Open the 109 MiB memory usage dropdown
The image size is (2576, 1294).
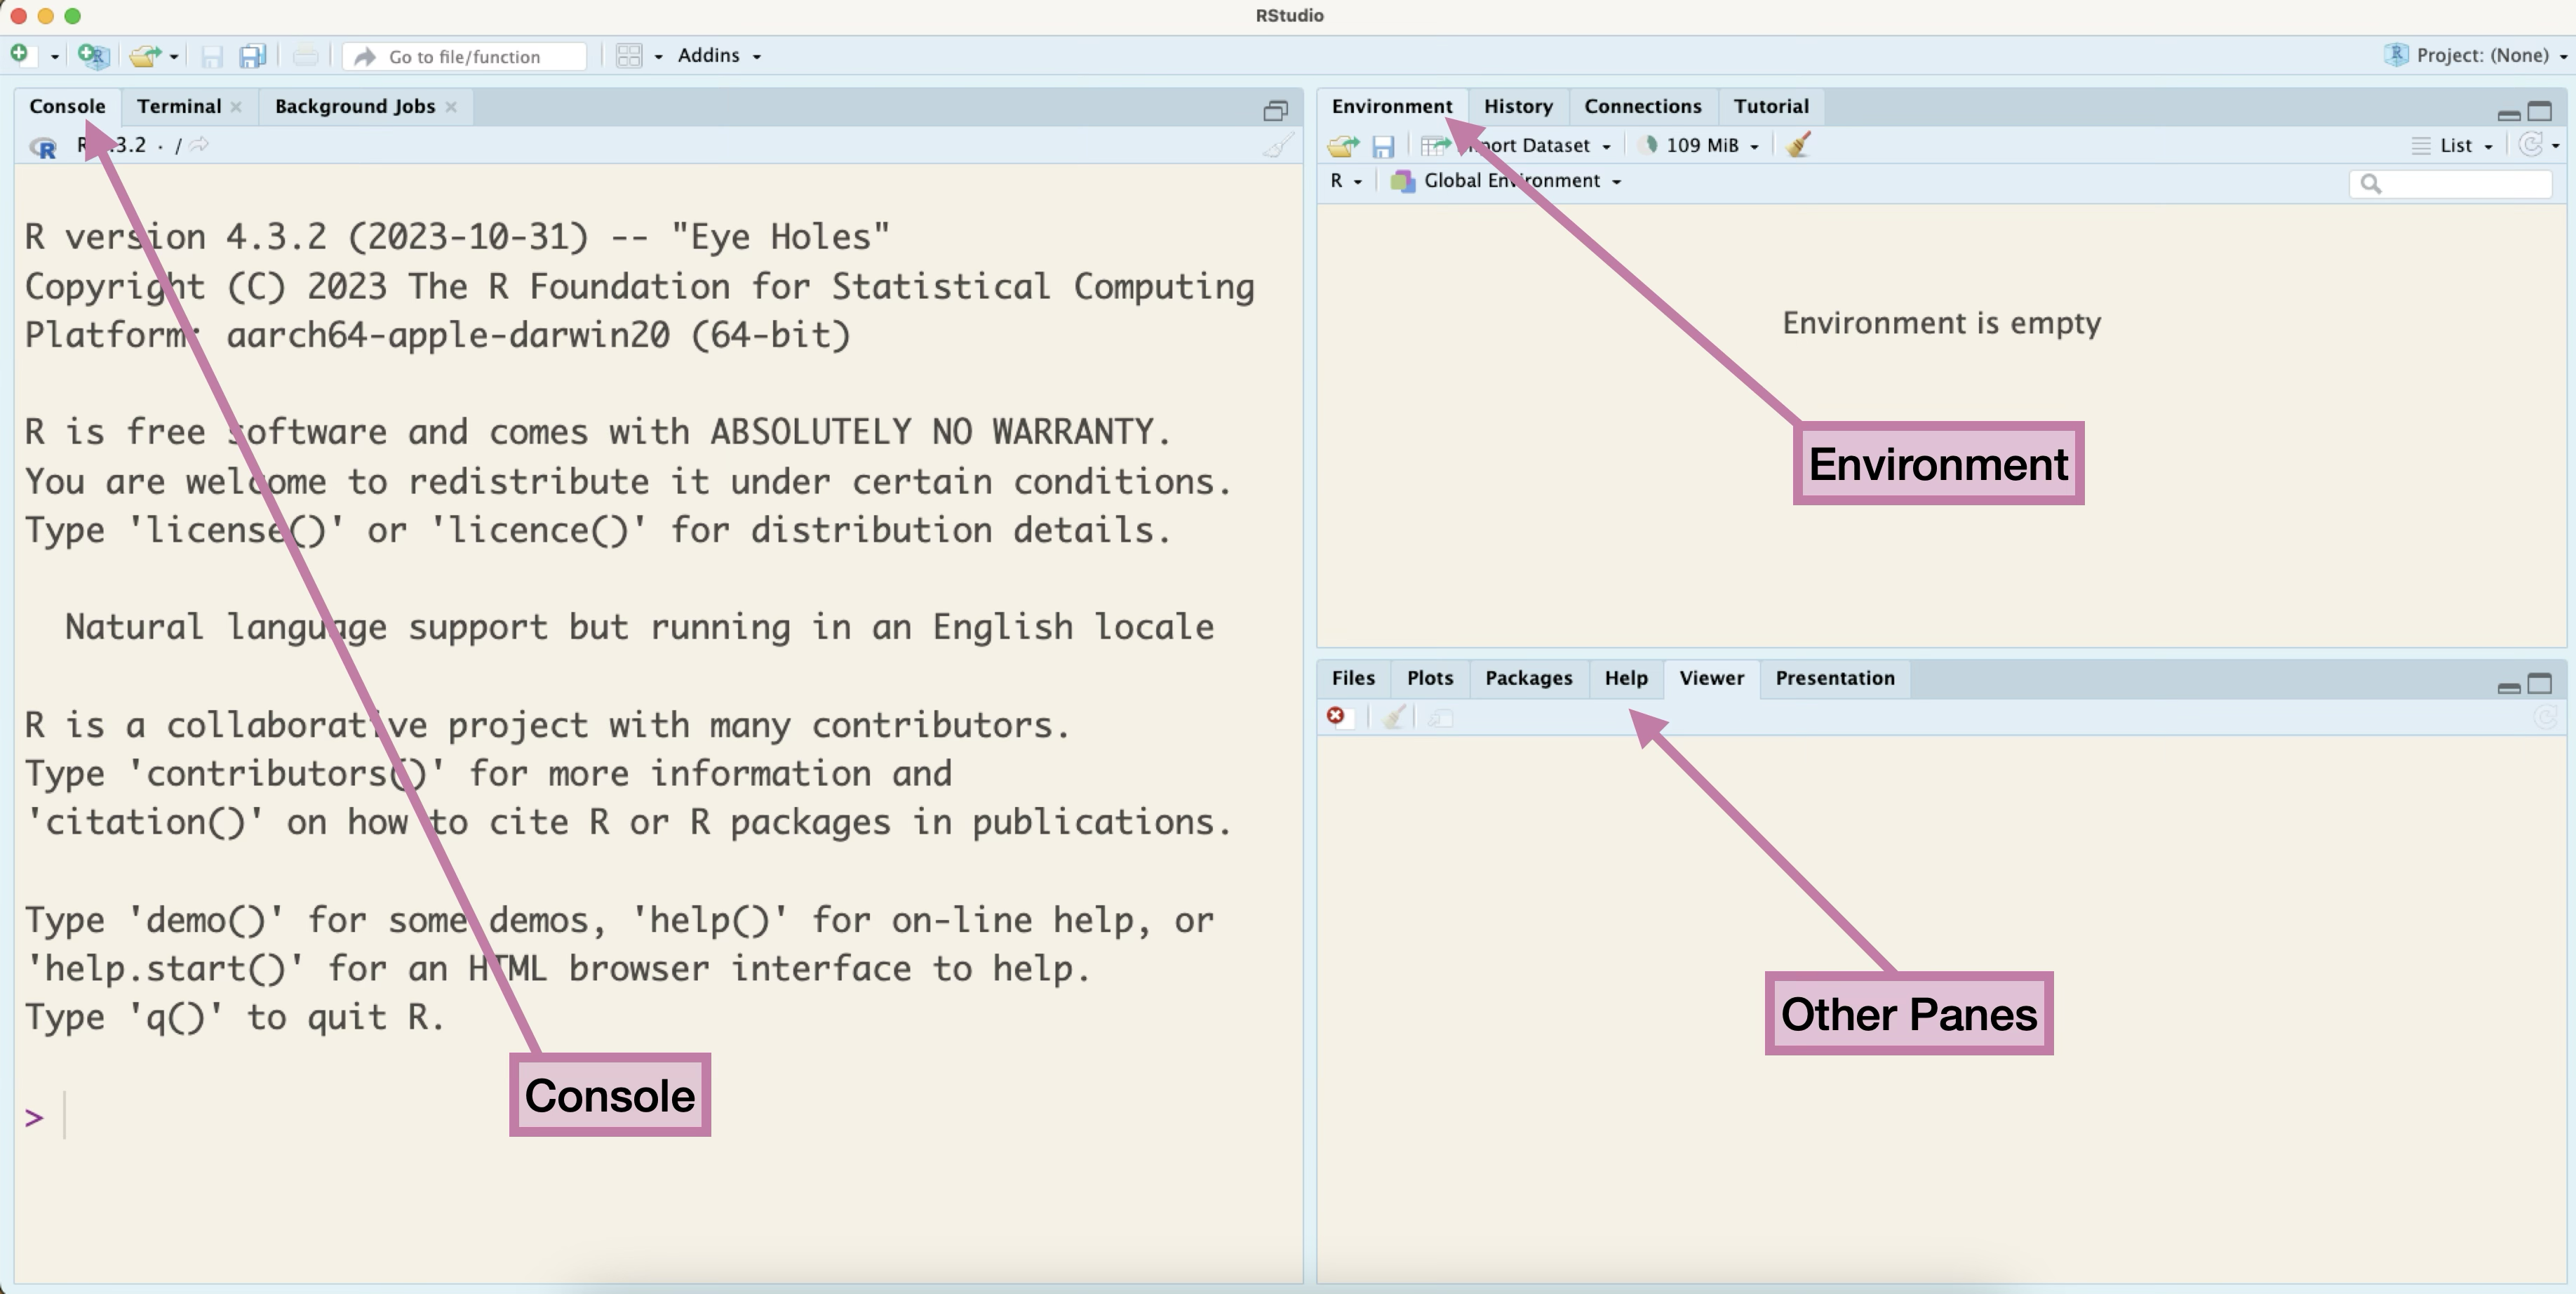[x=1700, y=145]
